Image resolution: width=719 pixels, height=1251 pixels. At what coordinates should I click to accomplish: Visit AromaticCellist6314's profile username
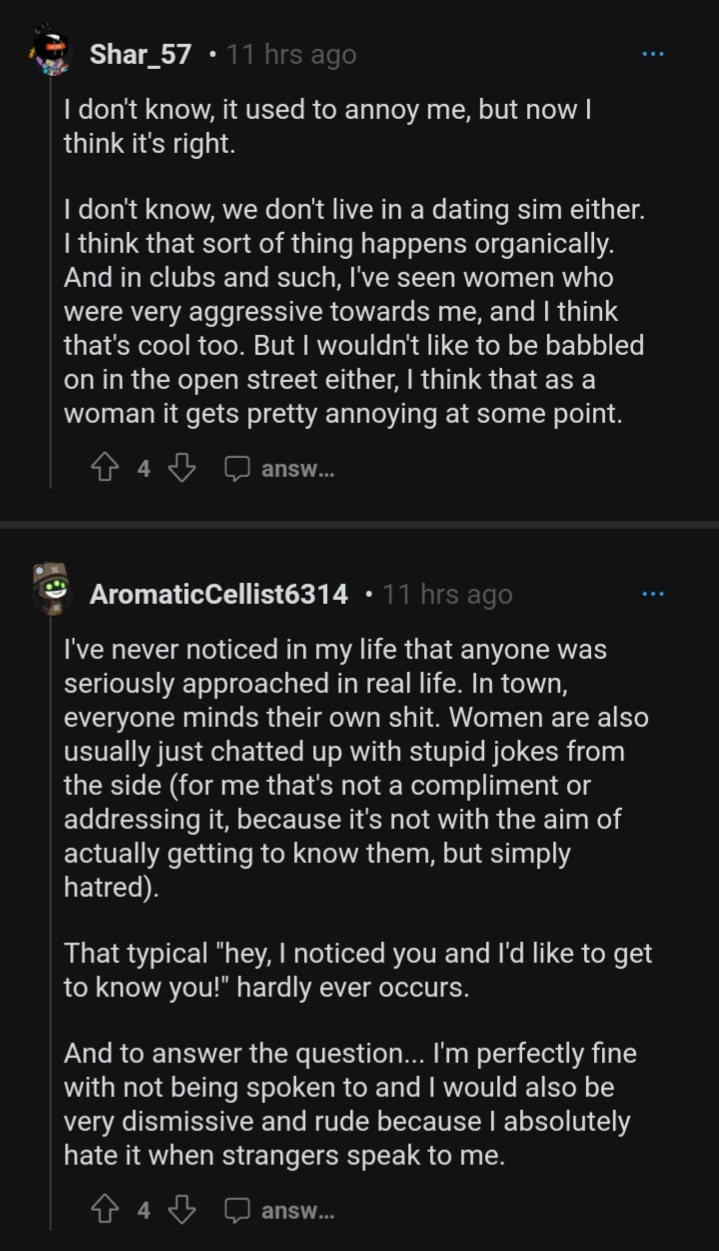(x=219, y=594)
